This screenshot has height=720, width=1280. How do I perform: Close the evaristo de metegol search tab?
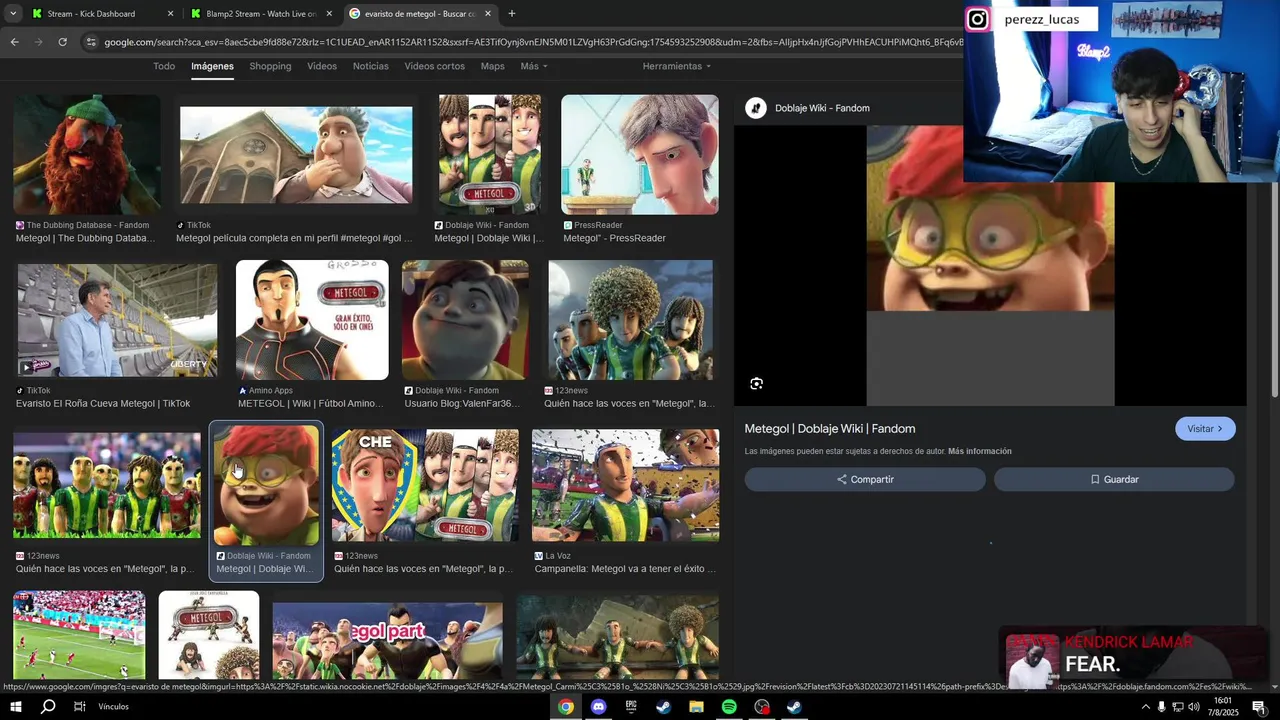pyautogui.click(x=488, y=14)
